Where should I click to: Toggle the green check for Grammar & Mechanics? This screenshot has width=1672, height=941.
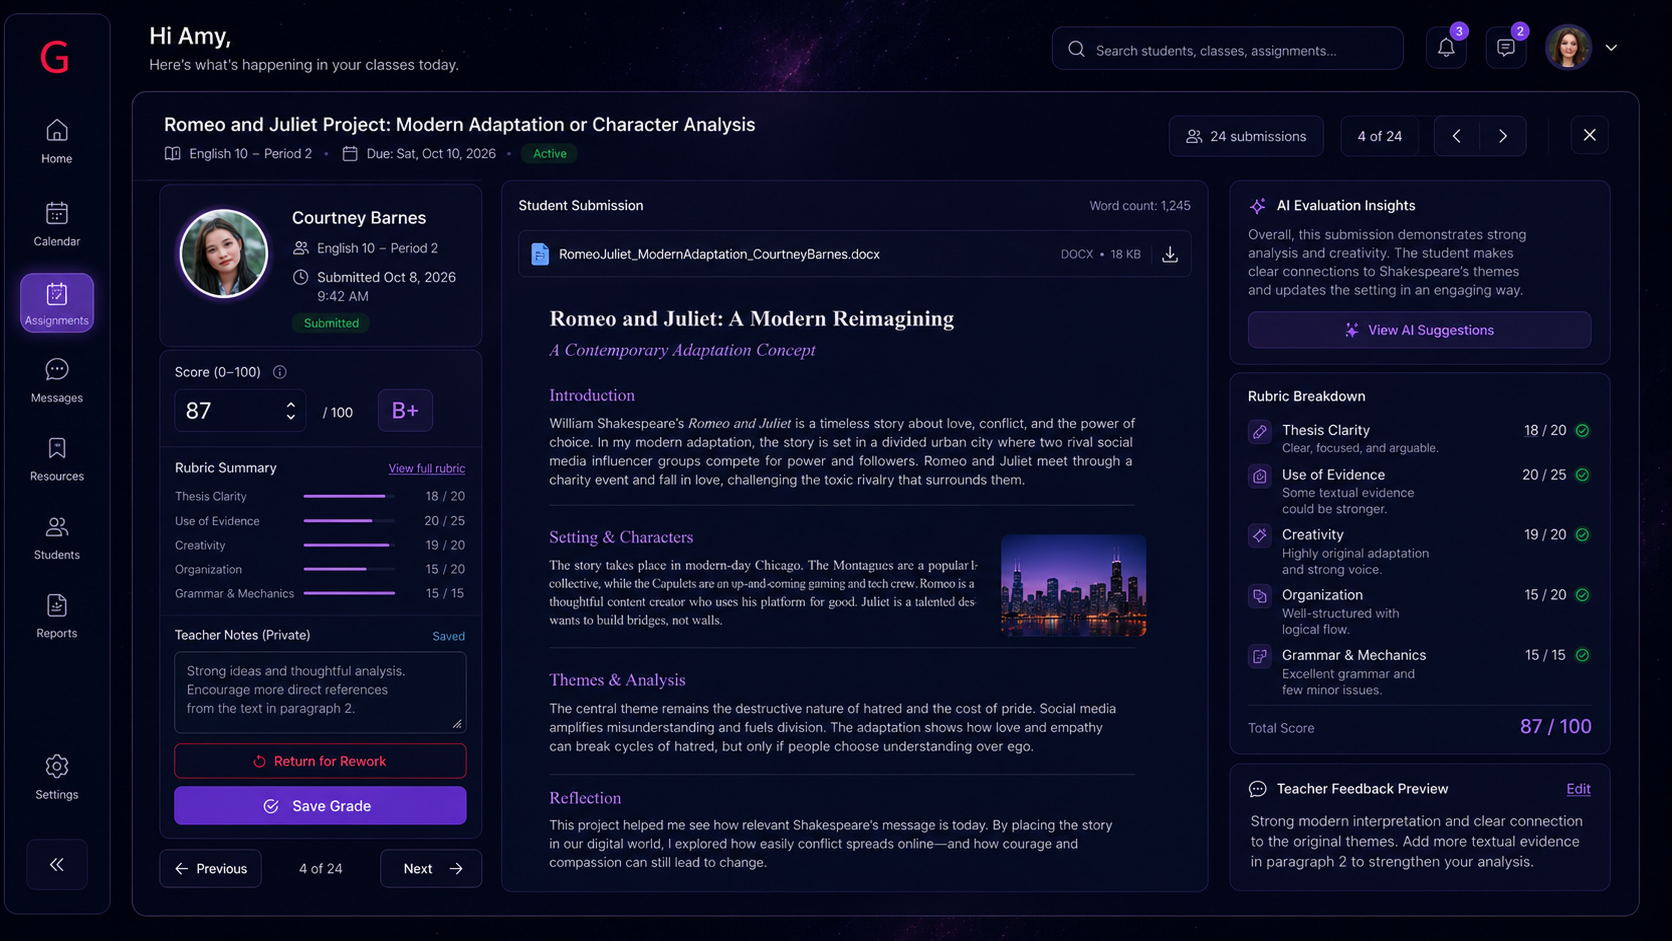point(1582,655)
